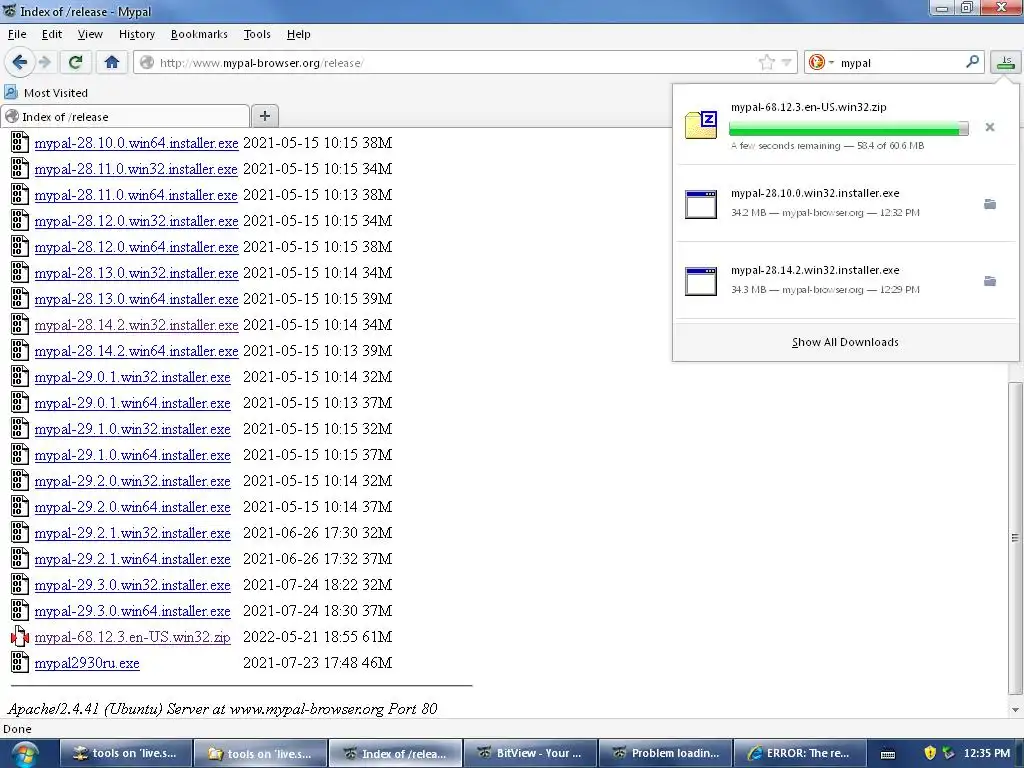Open the Edit menu
This screenshot has height=768, width=1024.
52,34
